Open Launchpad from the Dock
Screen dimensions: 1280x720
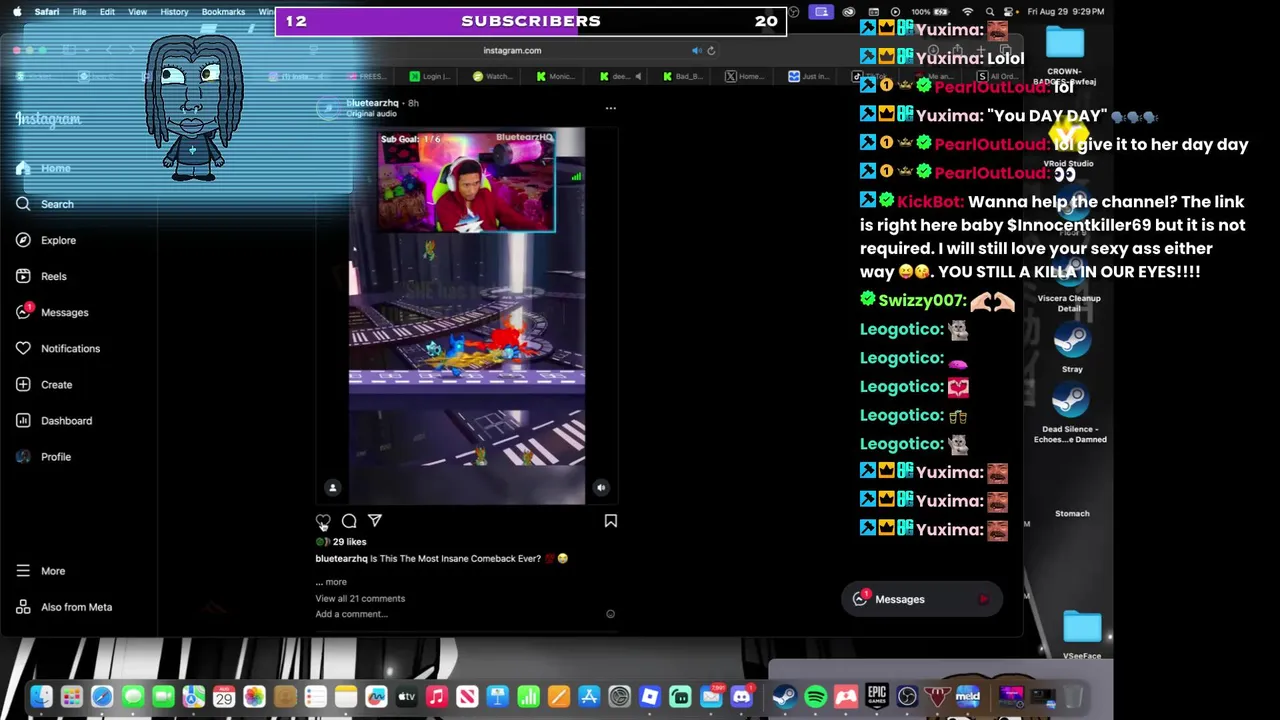coord(71,697)
